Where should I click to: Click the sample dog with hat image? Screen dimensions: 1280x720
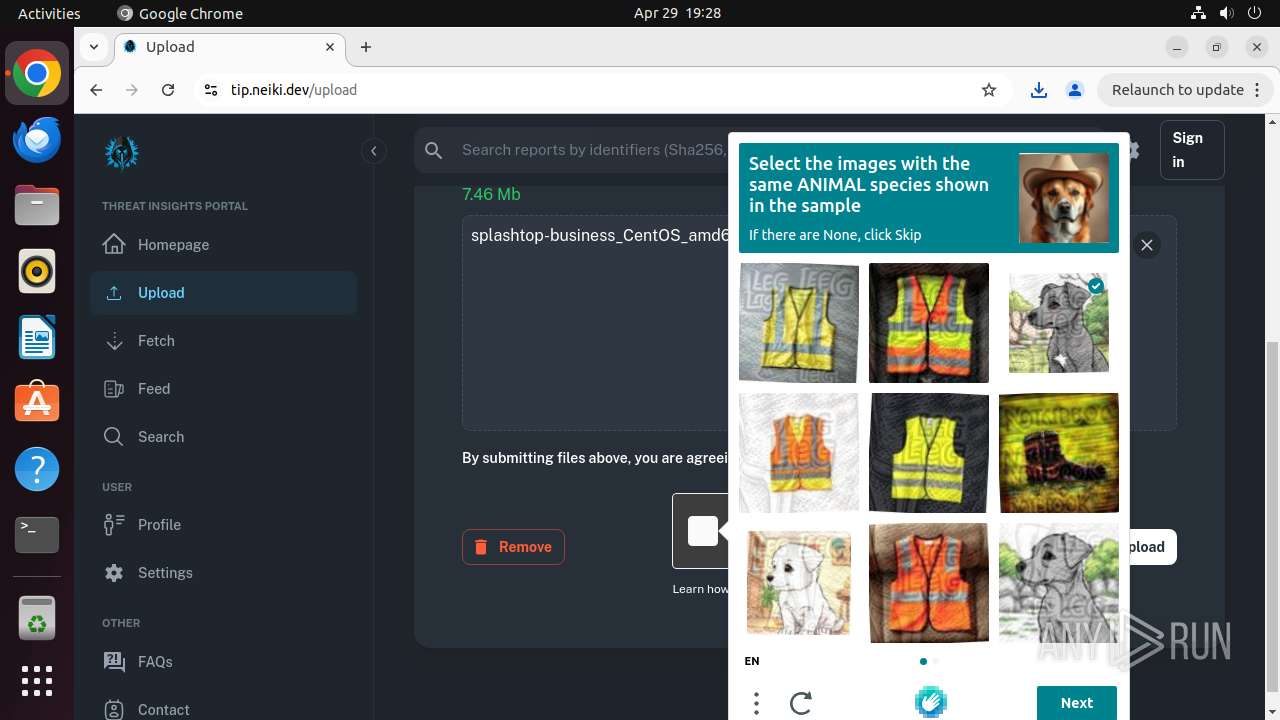[1064, 198]
